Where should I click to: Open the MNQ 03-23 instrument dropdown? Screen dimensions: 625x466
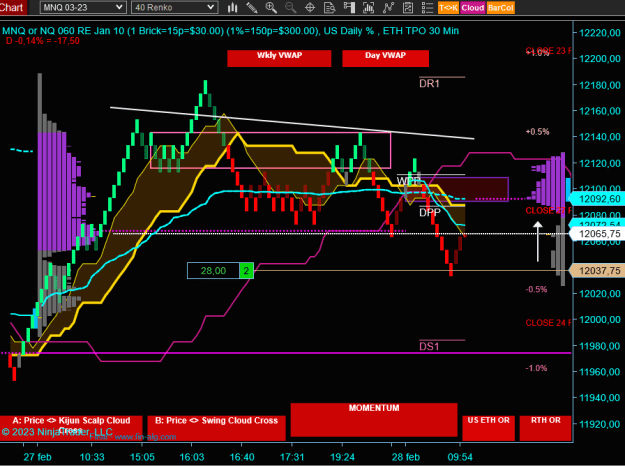coord(83,7)
